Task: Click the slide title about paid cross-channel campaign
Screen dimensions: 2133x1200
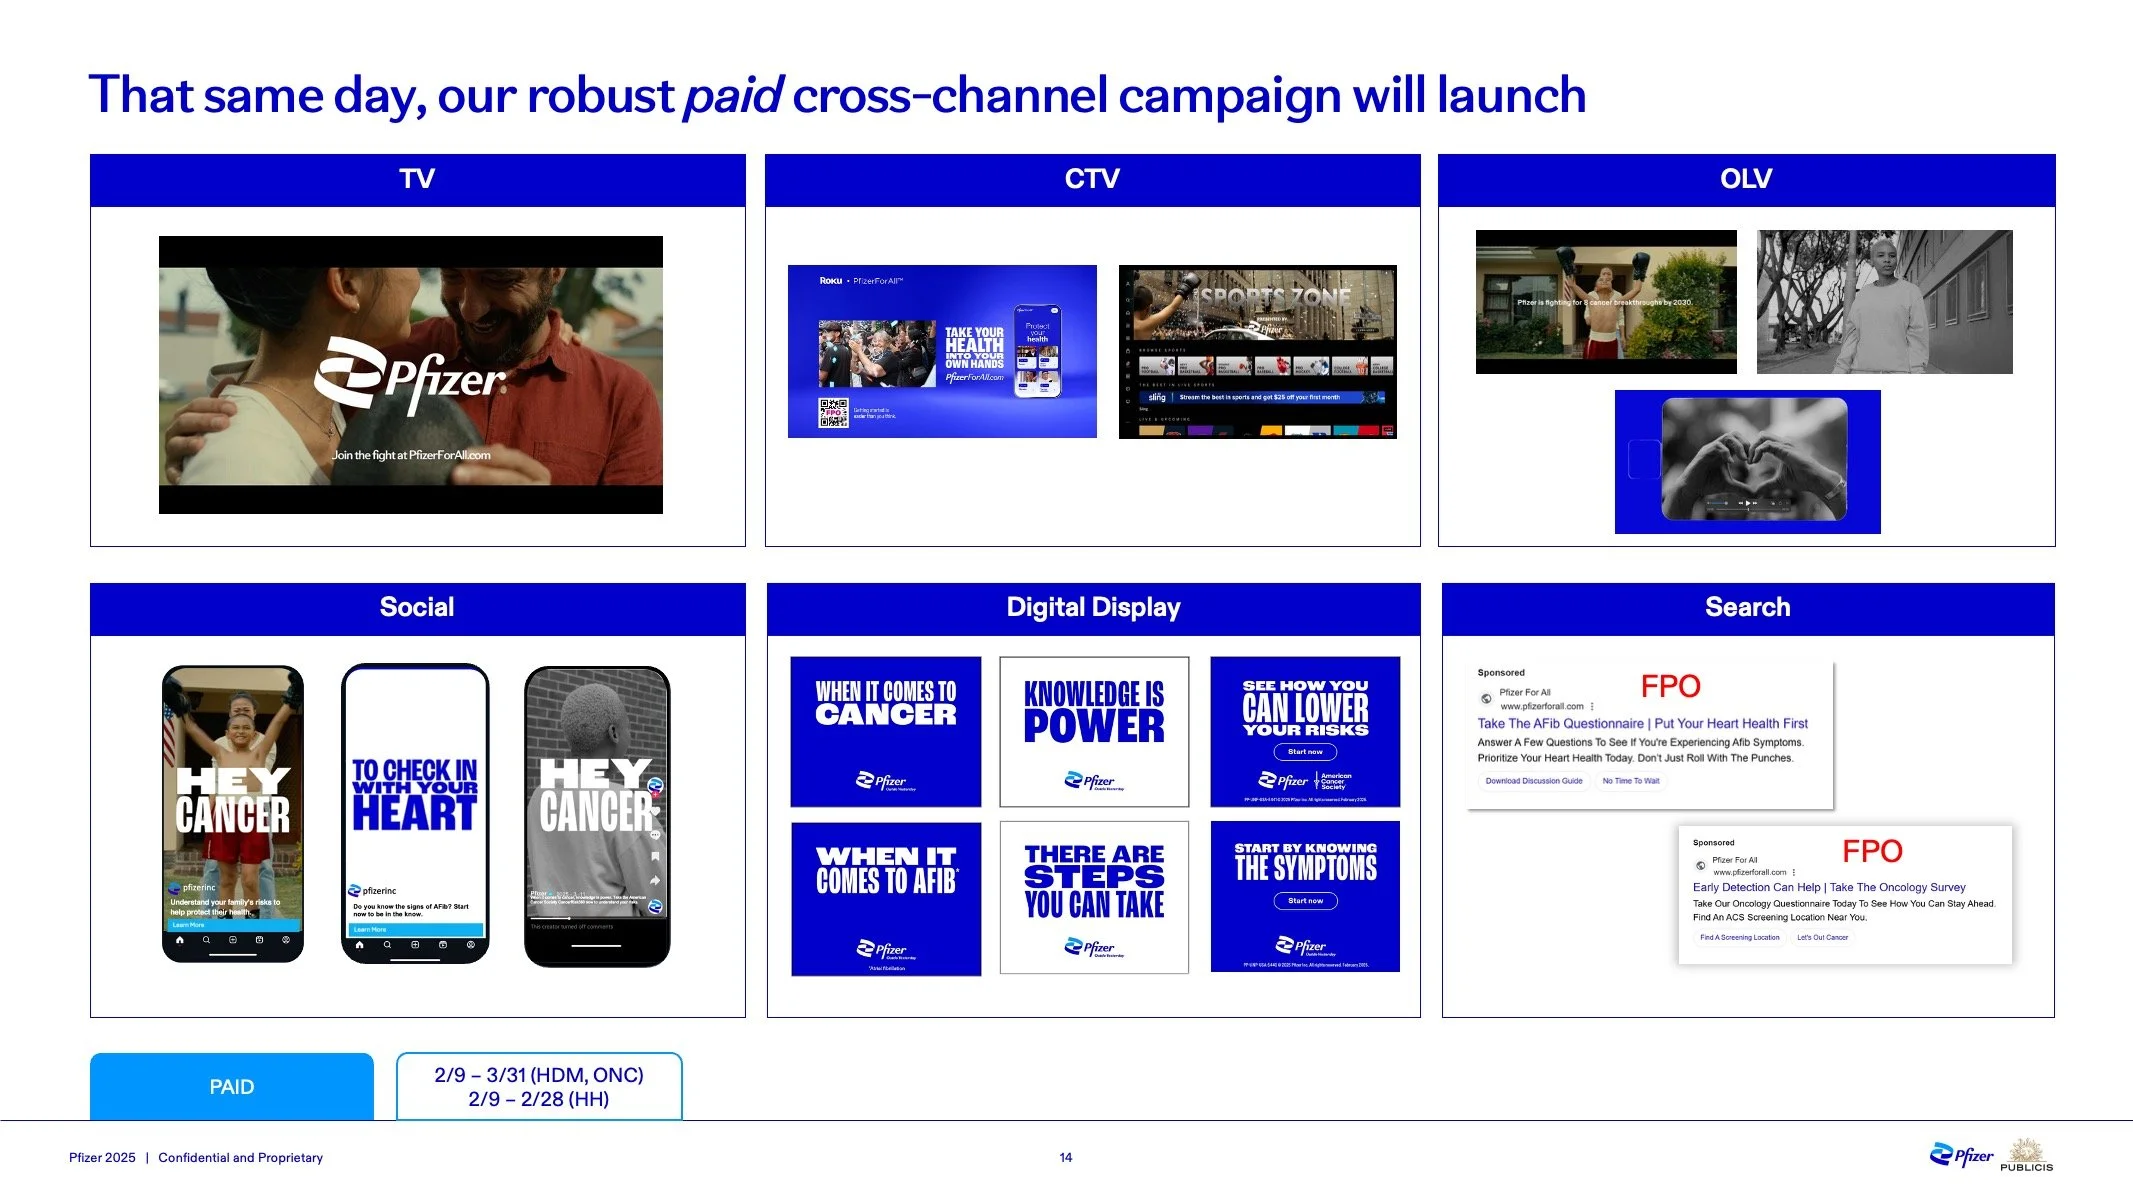Action: click(x=838, y=96)
